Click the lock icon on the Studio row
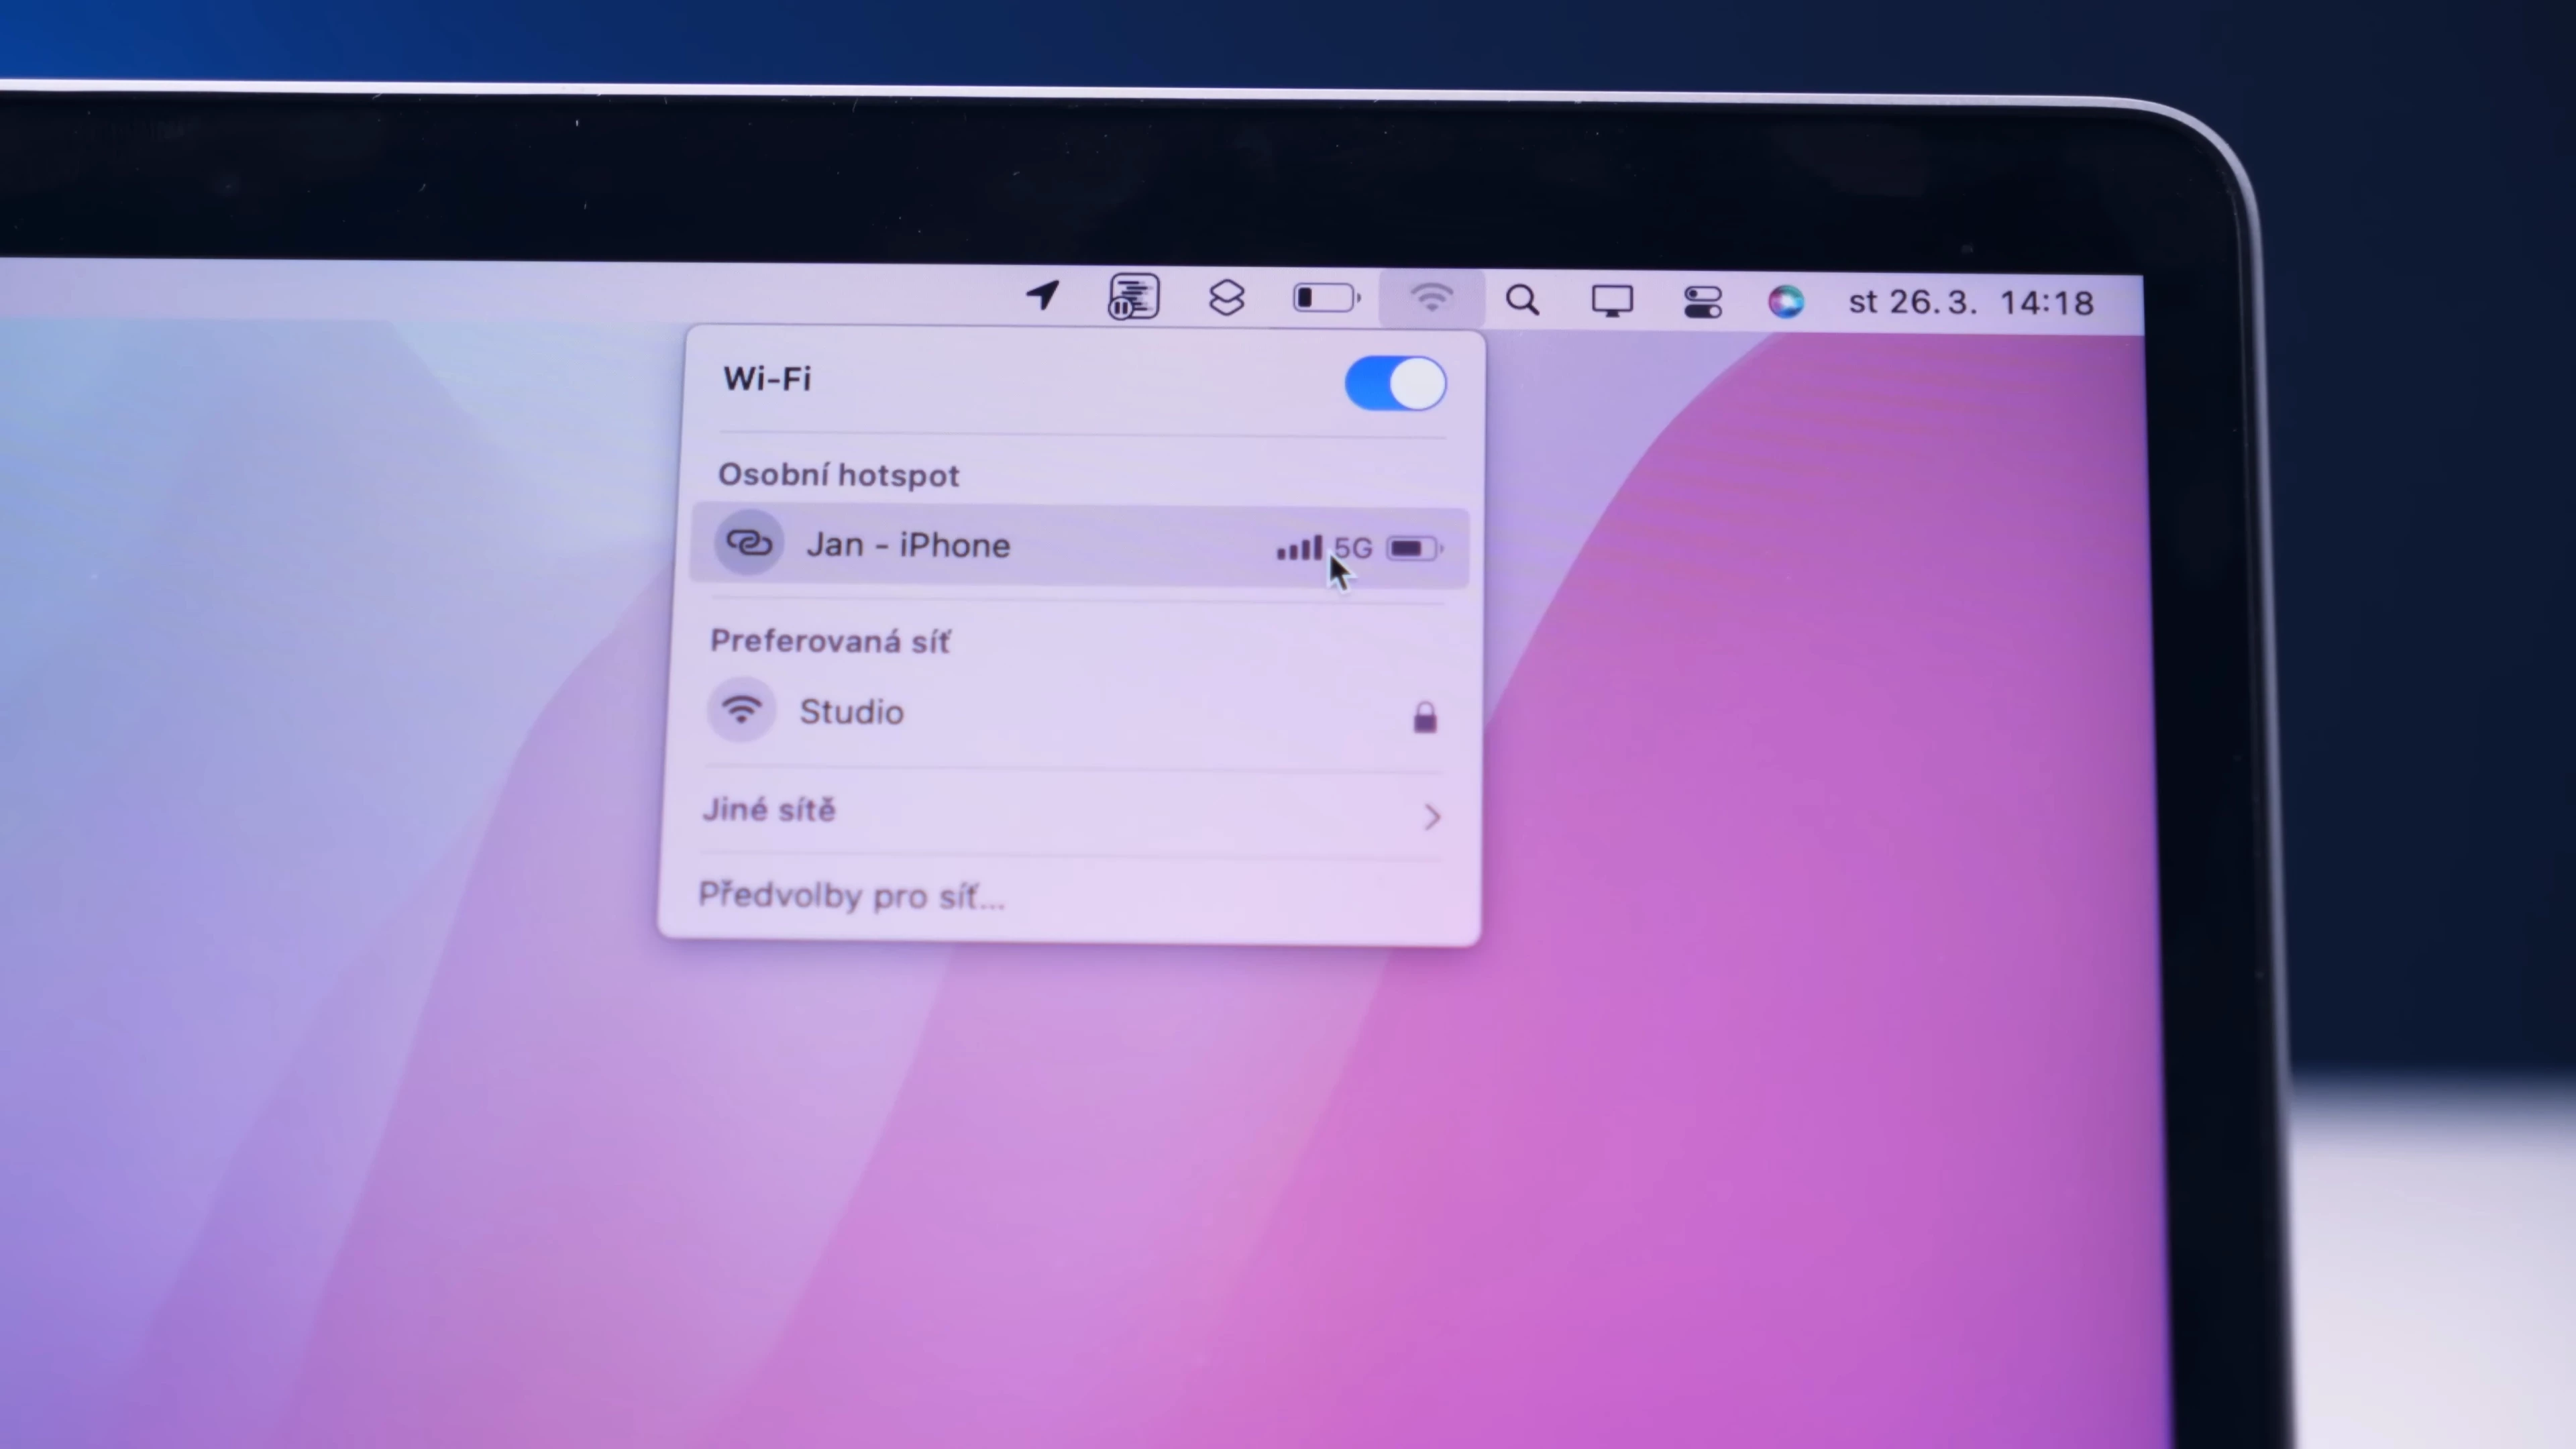This screenshot has width=2576, height=1449. point(1425,717)
